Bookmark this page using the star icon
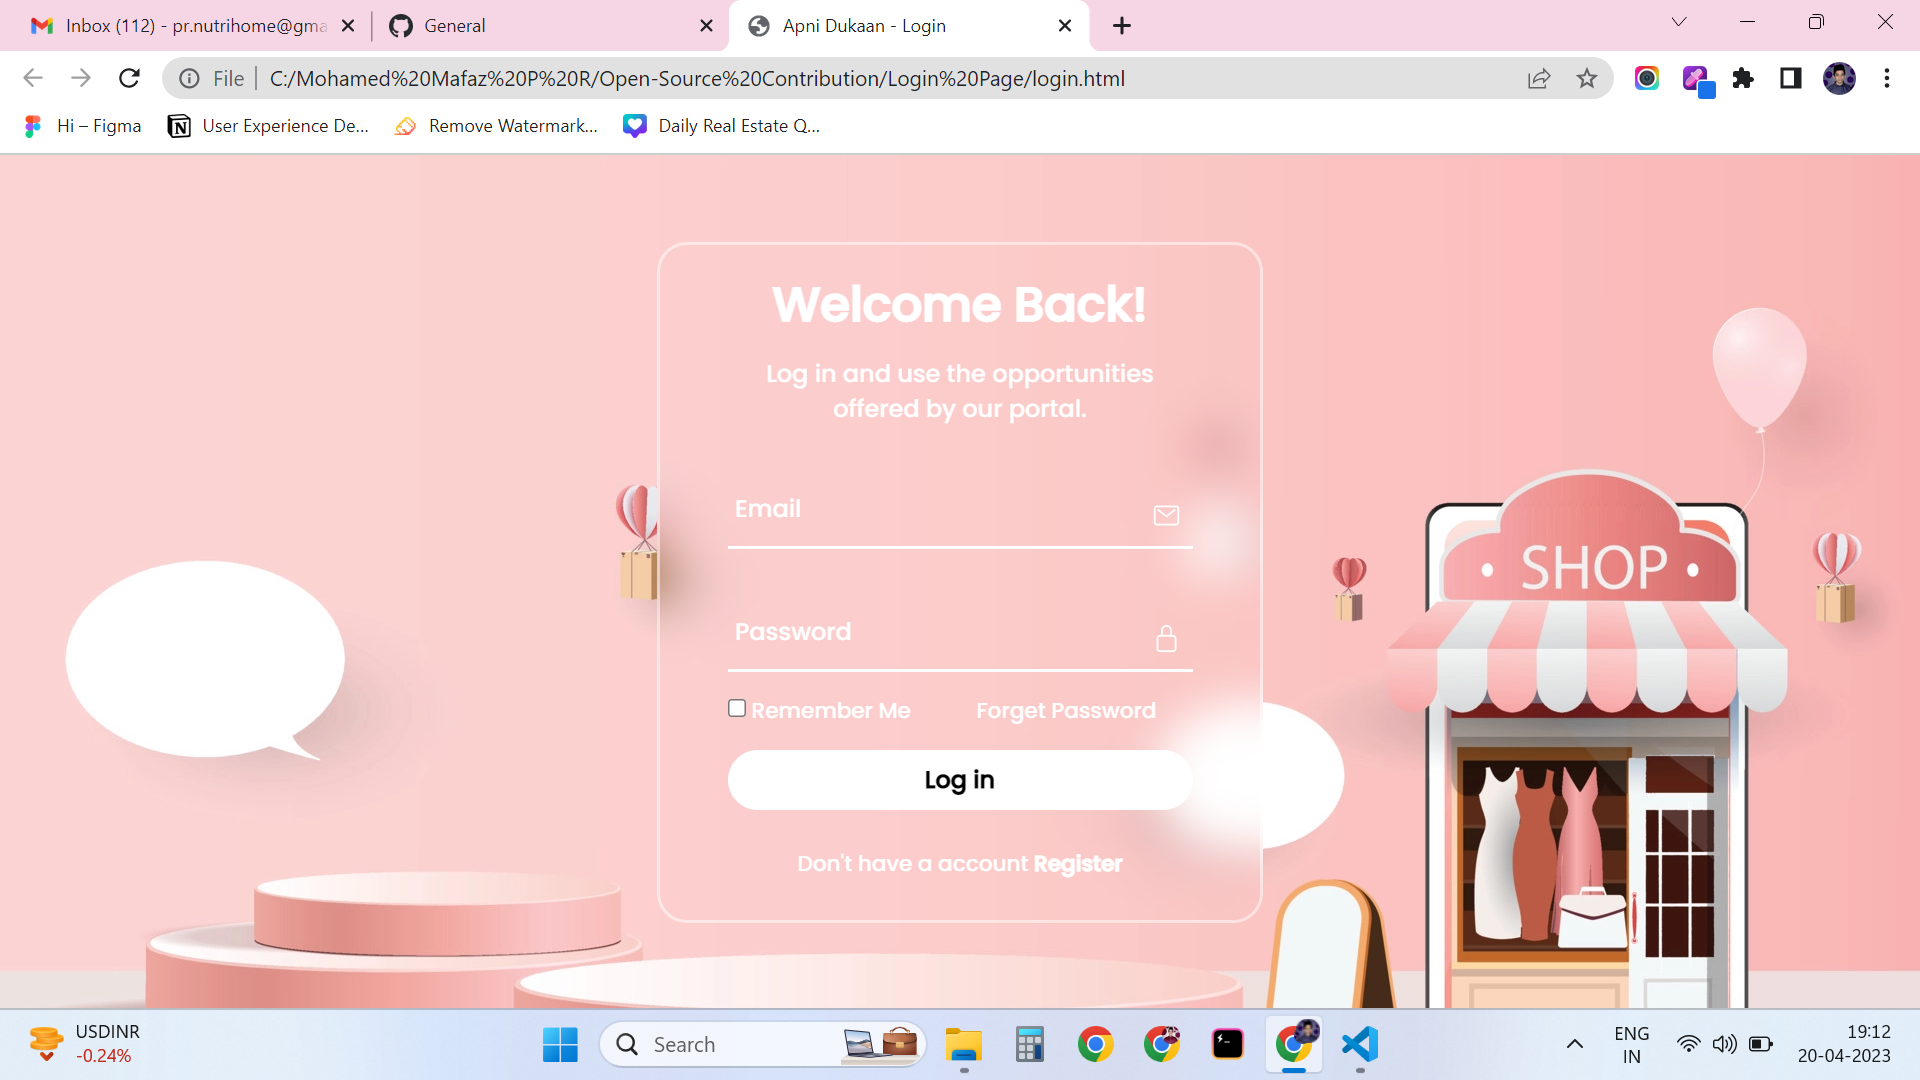Viewport: 1920px width, 1080px height. coord(1586,78)
